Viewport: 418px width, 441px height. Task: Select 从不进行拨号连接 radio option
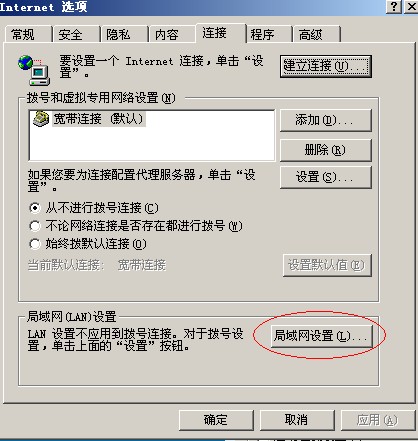click(35, 208)
